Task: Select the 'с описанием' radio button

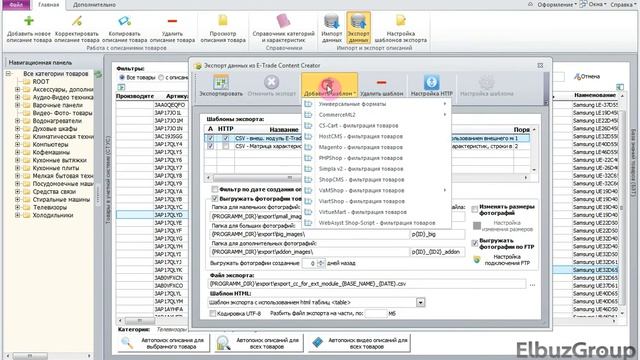Action: [161, 77]
